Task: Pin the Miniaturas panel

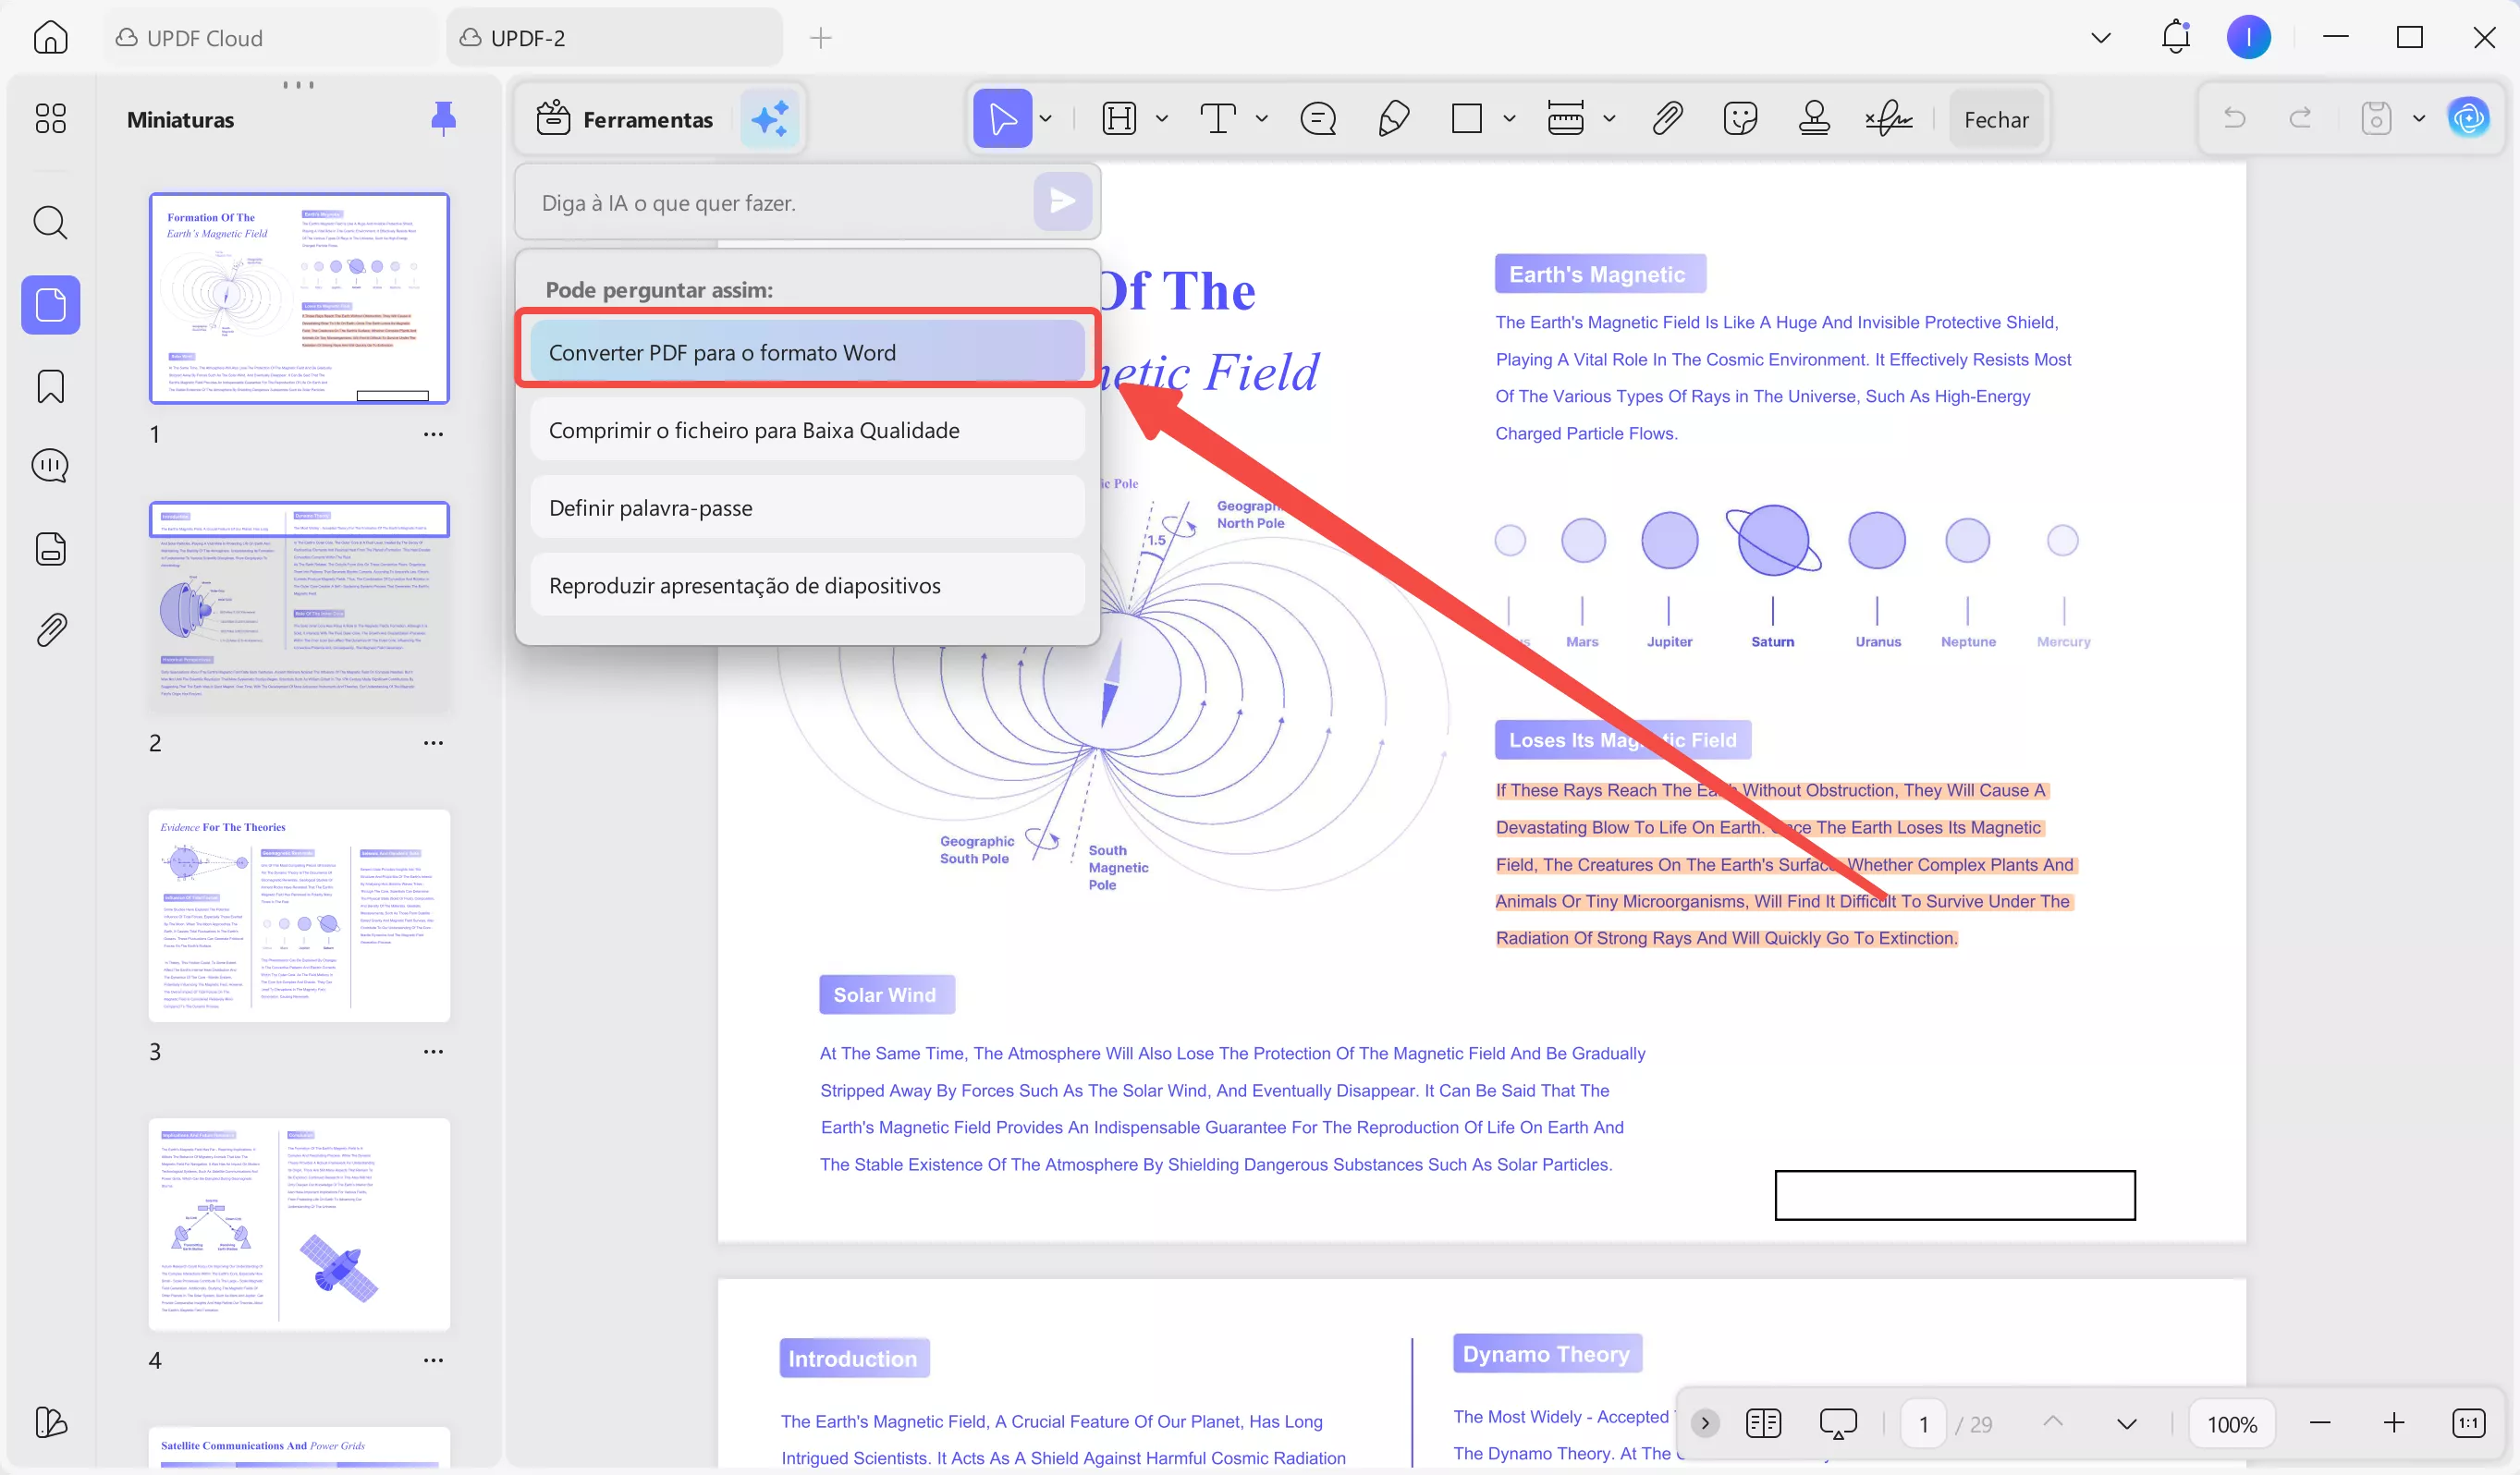Action: click(x=444, y=118)
